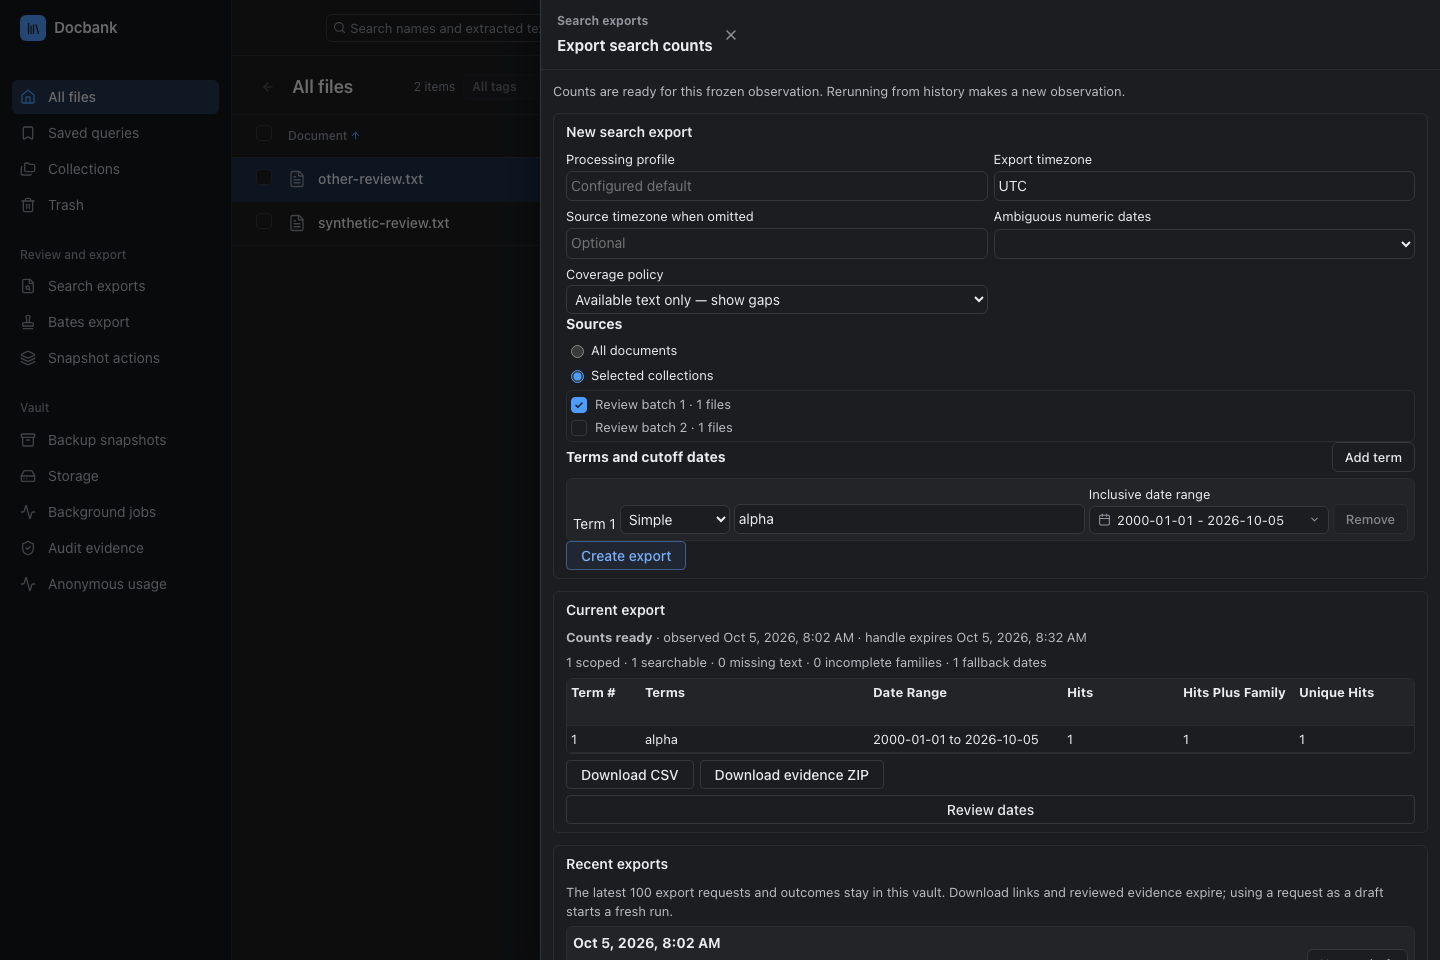Click the Background jobs activity icon

click(28, 512)
